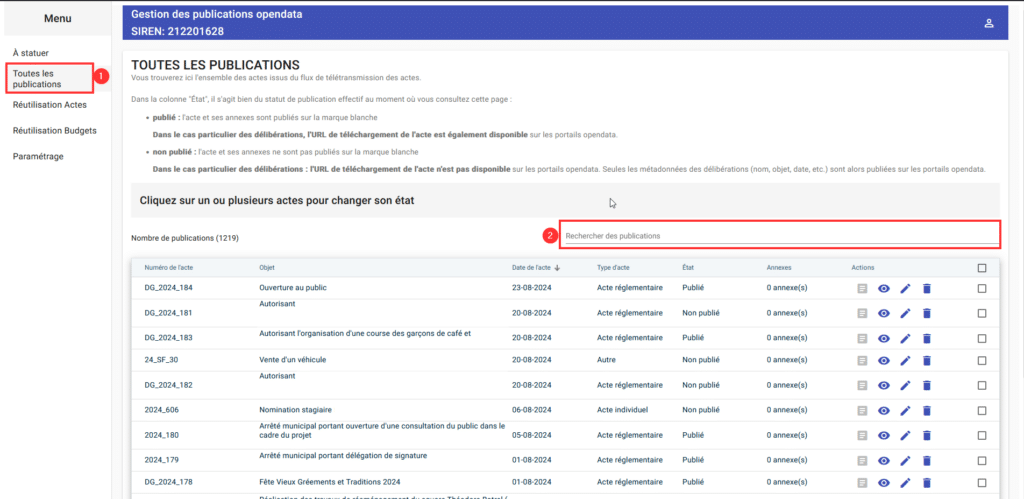The height and width of the screenshot is (499, 1024).
Task: Edit act DG_2024_181 with pencil icon
Action: point(905,313)
